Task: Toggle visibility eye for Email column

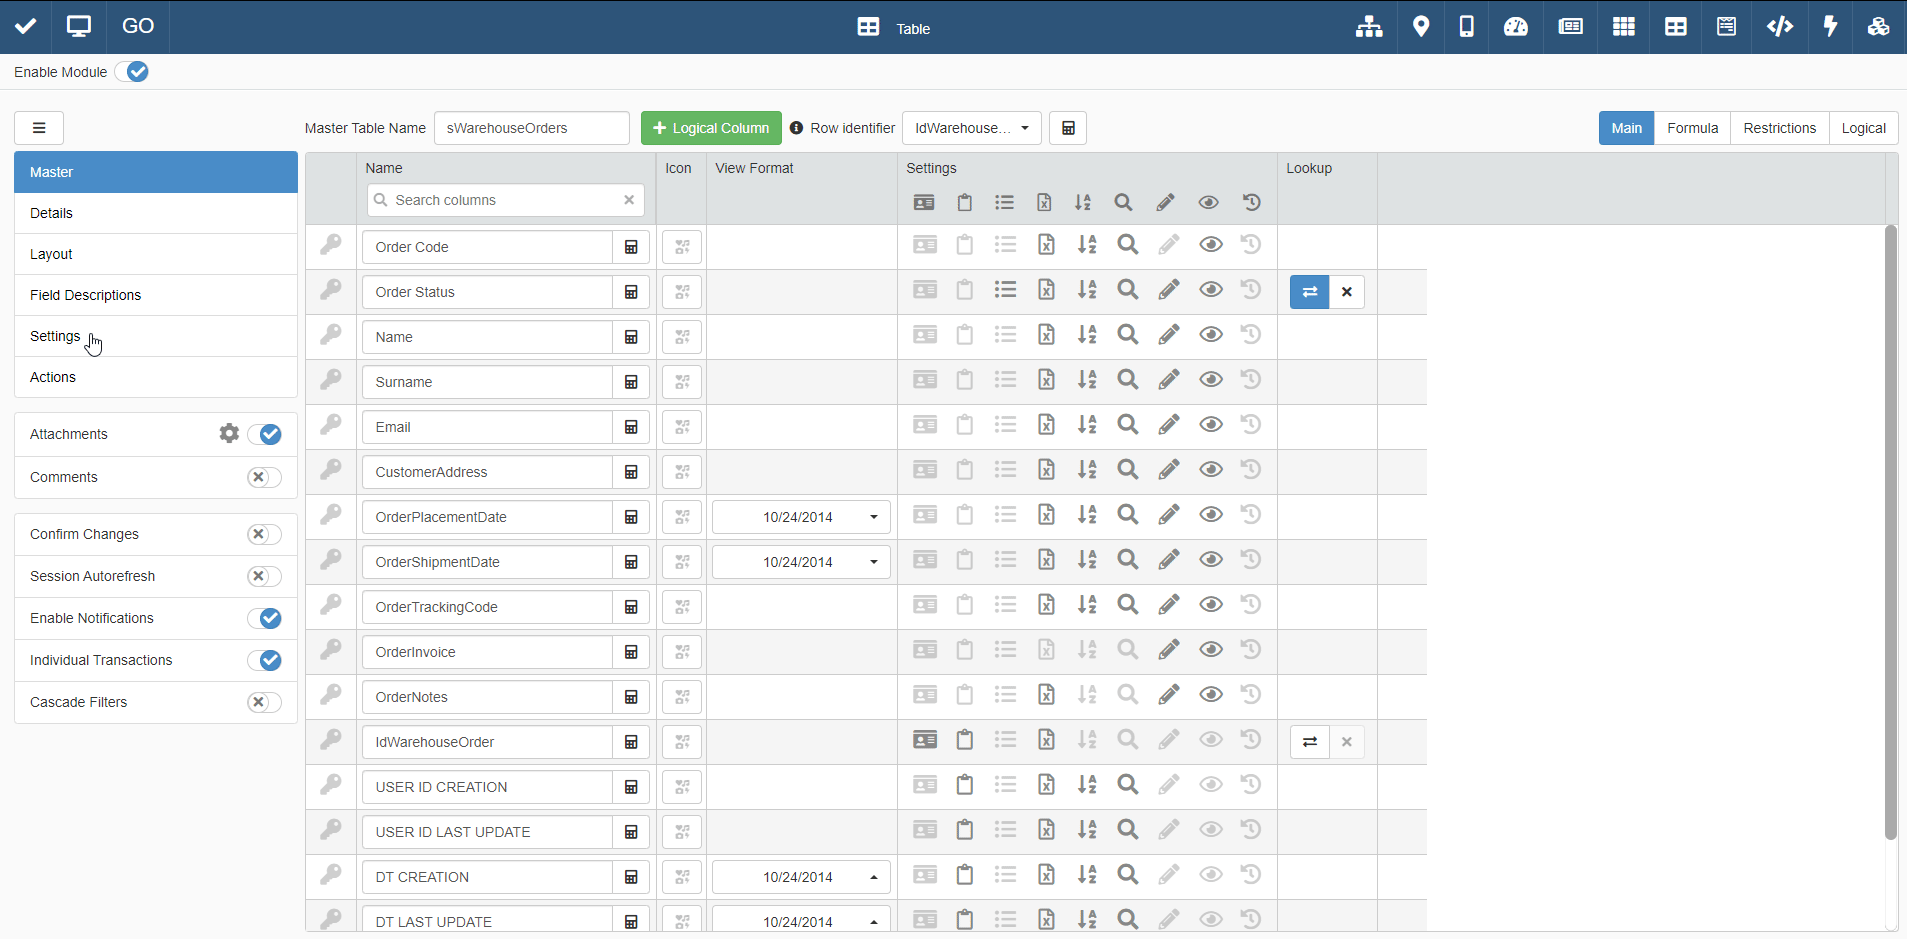Action: (1210, 425)
